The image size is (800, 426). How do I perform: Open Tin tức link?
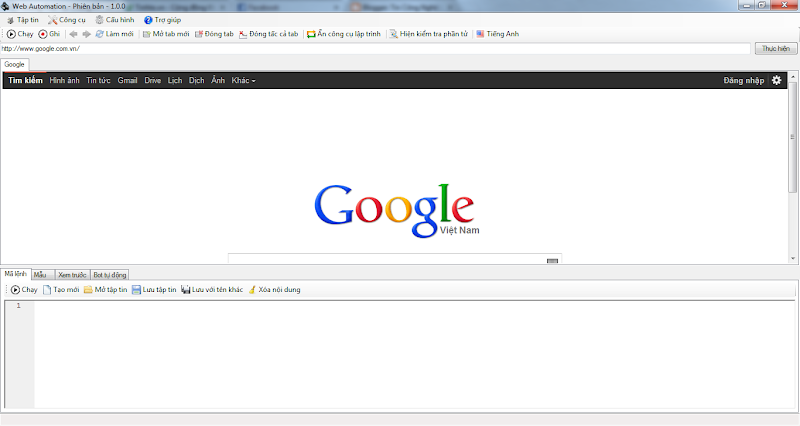pyautogui.click(x=98, y=81)
